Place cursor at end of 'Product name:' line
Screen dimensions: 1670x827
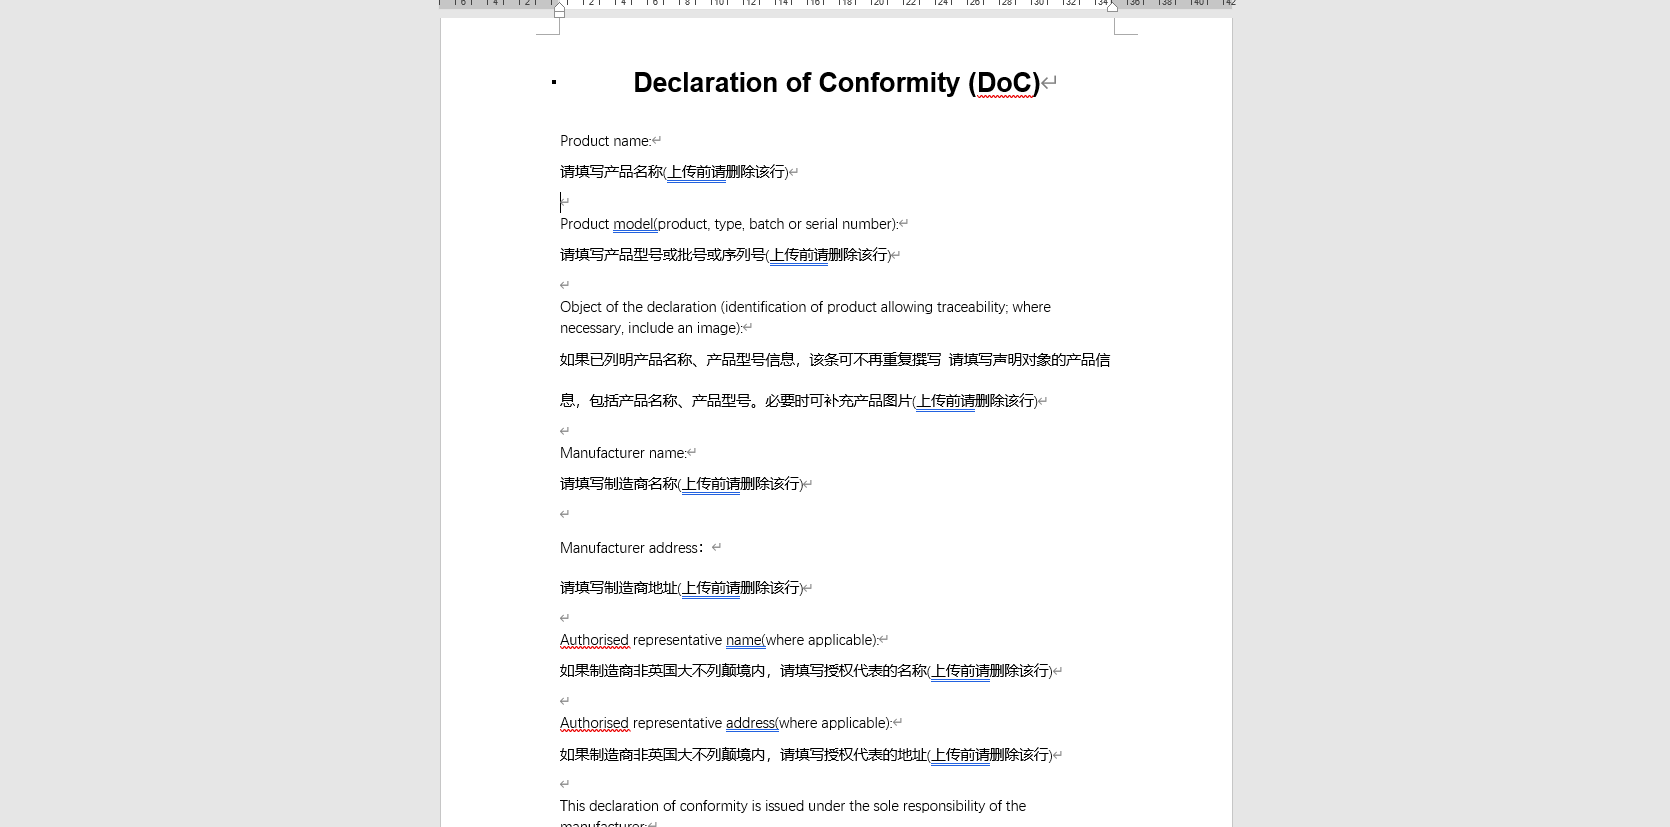coord(651,141)
